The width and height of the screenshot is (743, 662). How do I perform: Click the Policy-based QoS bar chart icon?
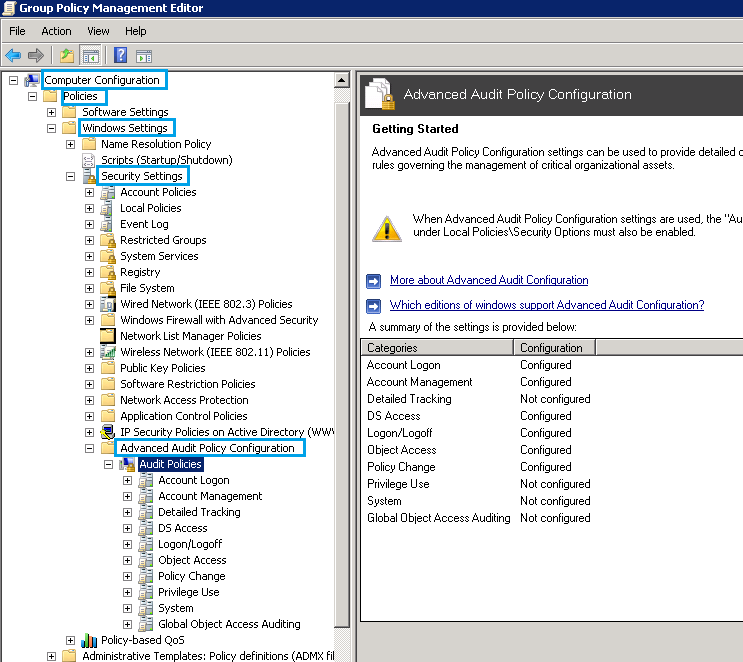click(x=89, y=640)
